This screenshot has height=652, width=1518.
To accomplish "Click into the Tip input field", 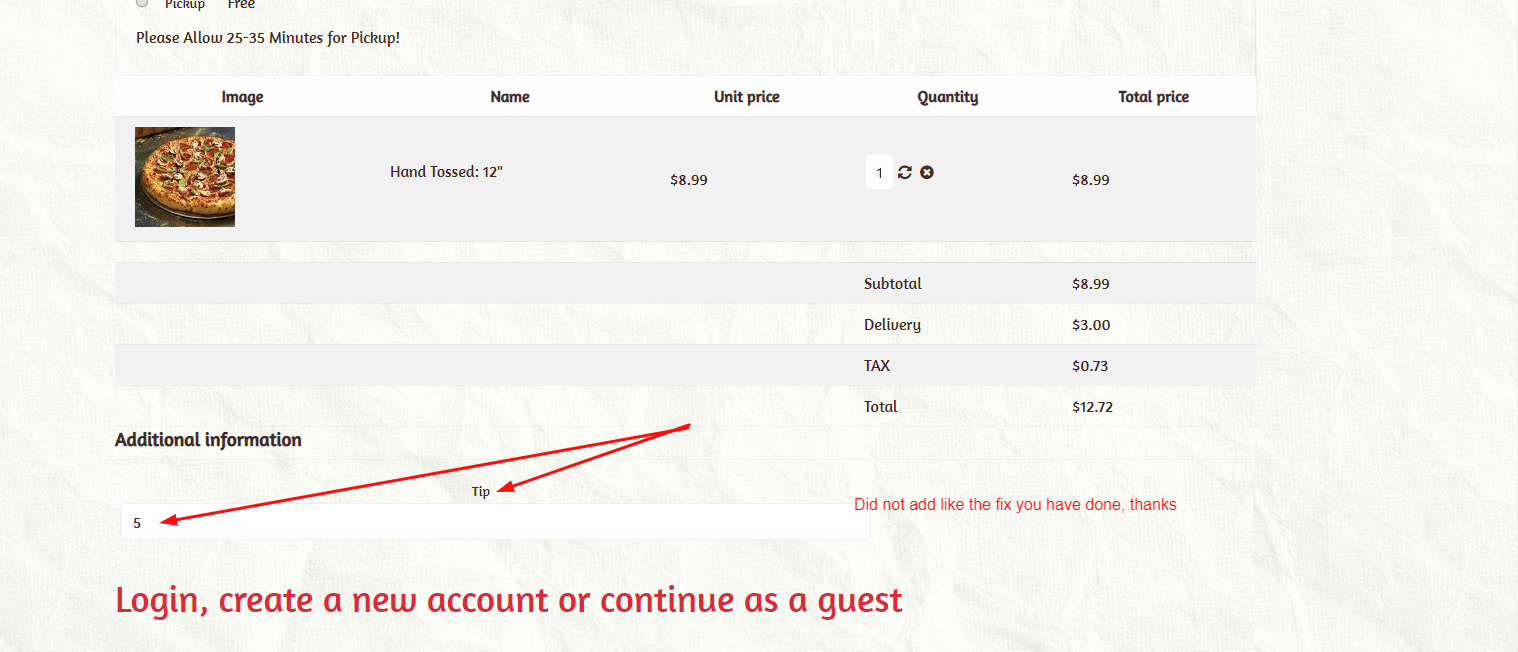I will coord(495,522).
